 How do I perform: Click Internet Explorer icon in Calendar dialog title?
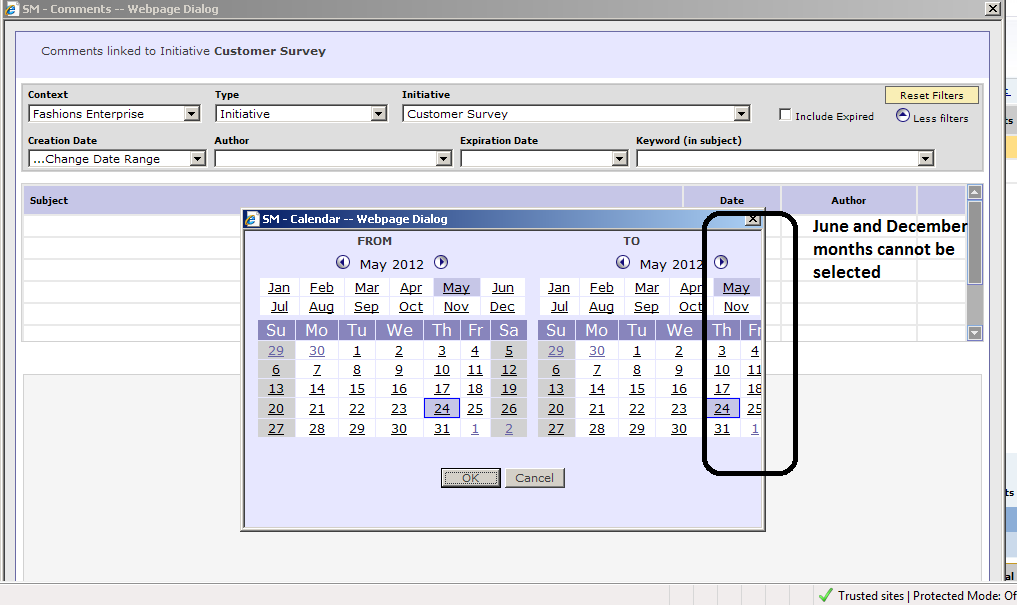point(252,219)
